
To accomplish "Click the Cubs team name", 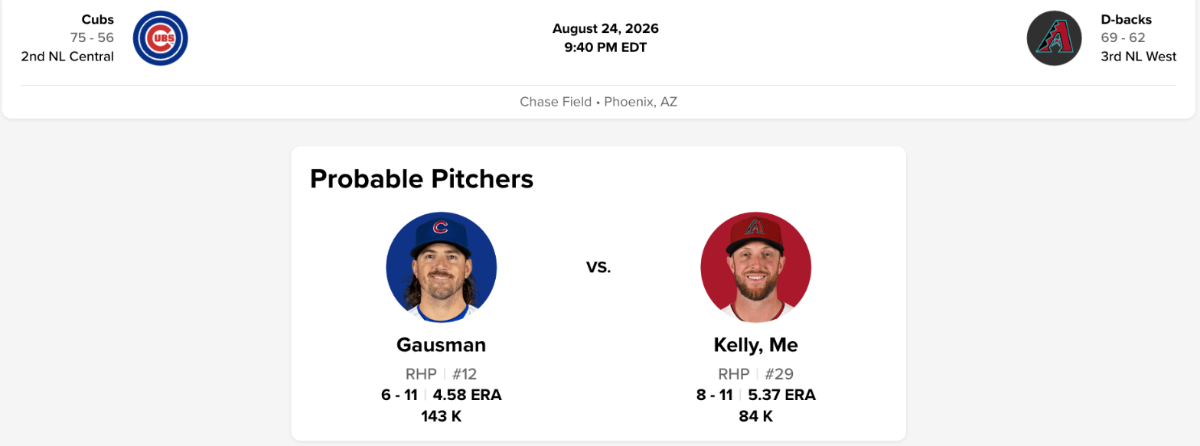I will tap(98, 19).
